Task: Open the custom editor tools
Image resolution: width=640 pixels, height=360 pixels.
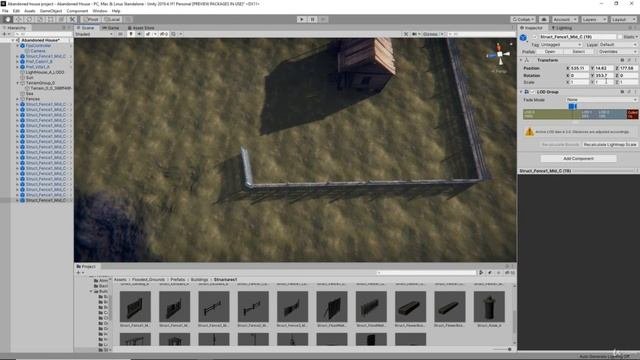Action: [72, 19]
